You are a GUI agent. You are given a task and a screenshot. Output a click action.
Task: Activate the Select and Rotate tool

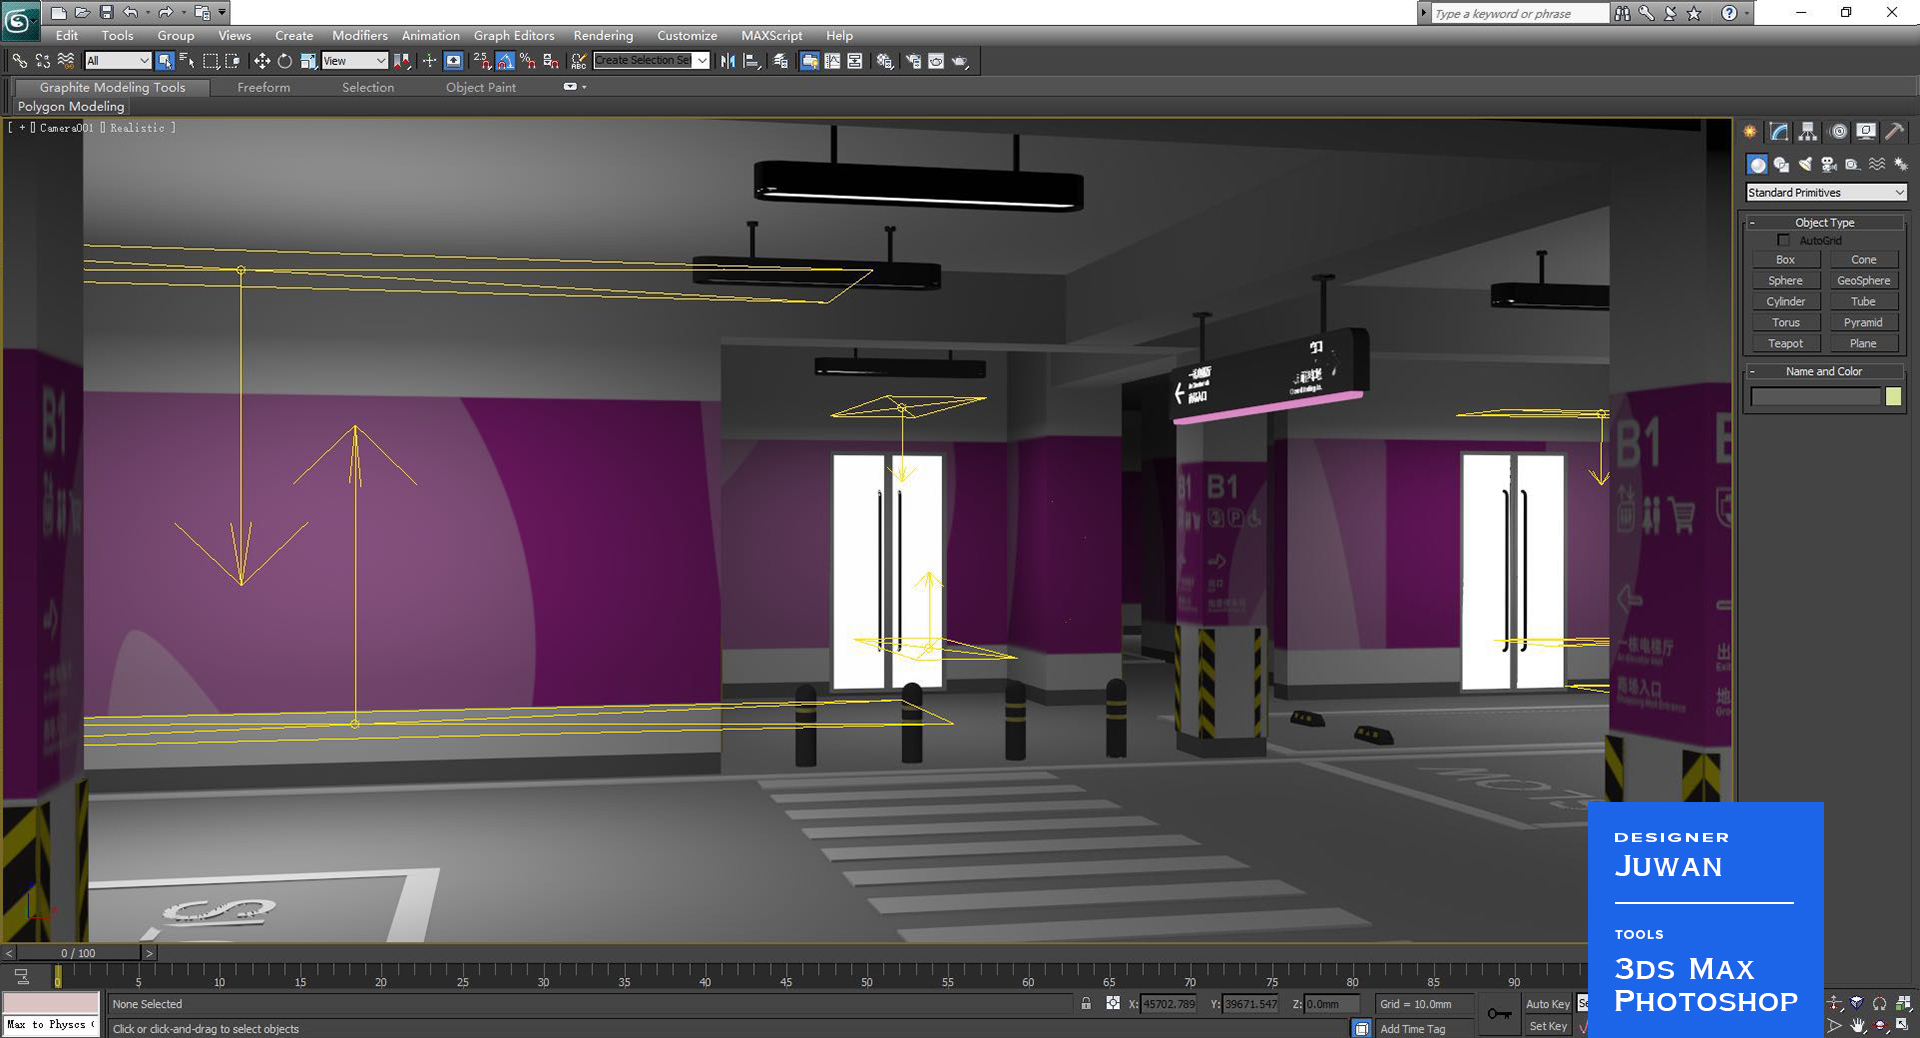tap(285, 61)
